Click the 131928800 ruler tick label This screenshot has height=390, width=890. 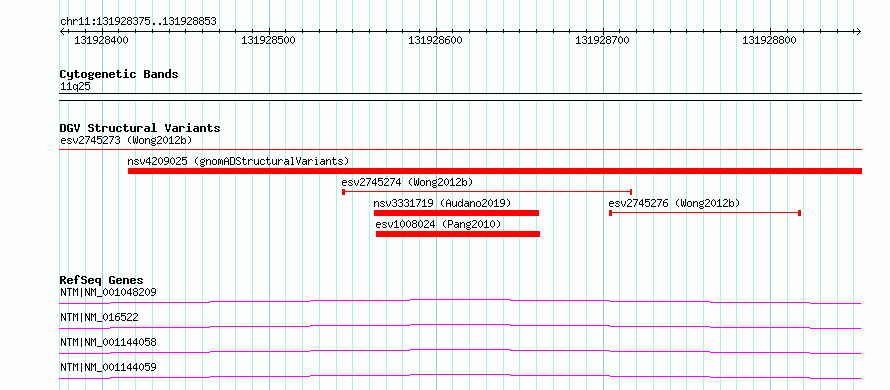click(769, 41)
